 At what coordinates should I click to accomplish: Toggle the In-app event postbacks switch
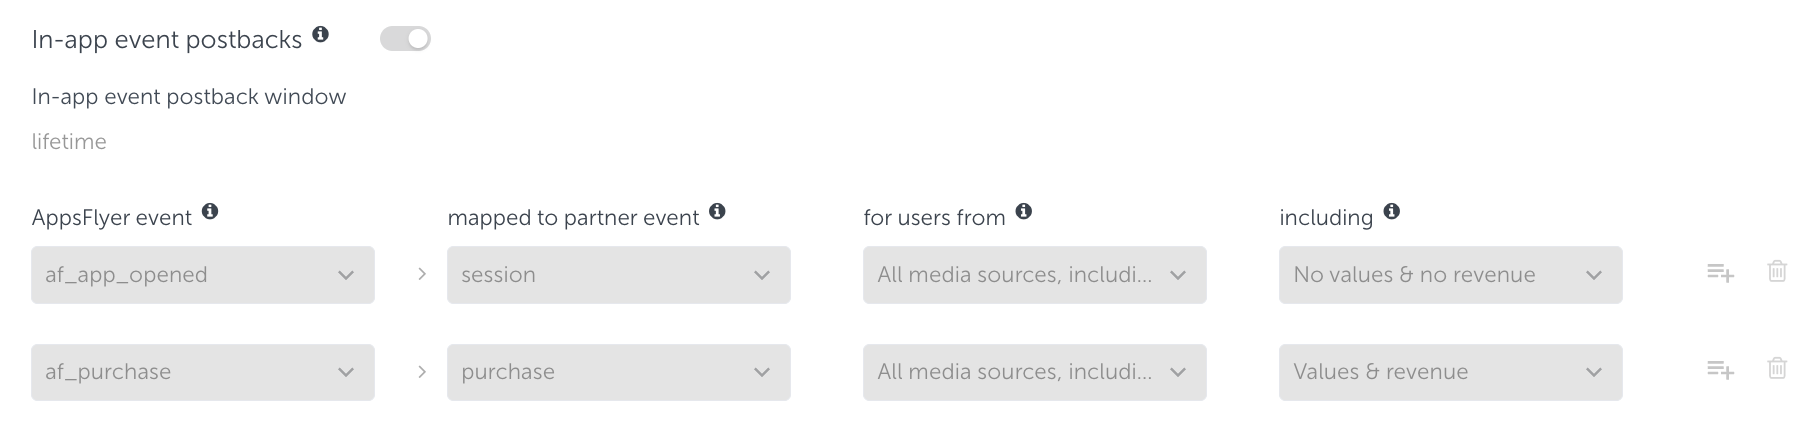(405, 39)
